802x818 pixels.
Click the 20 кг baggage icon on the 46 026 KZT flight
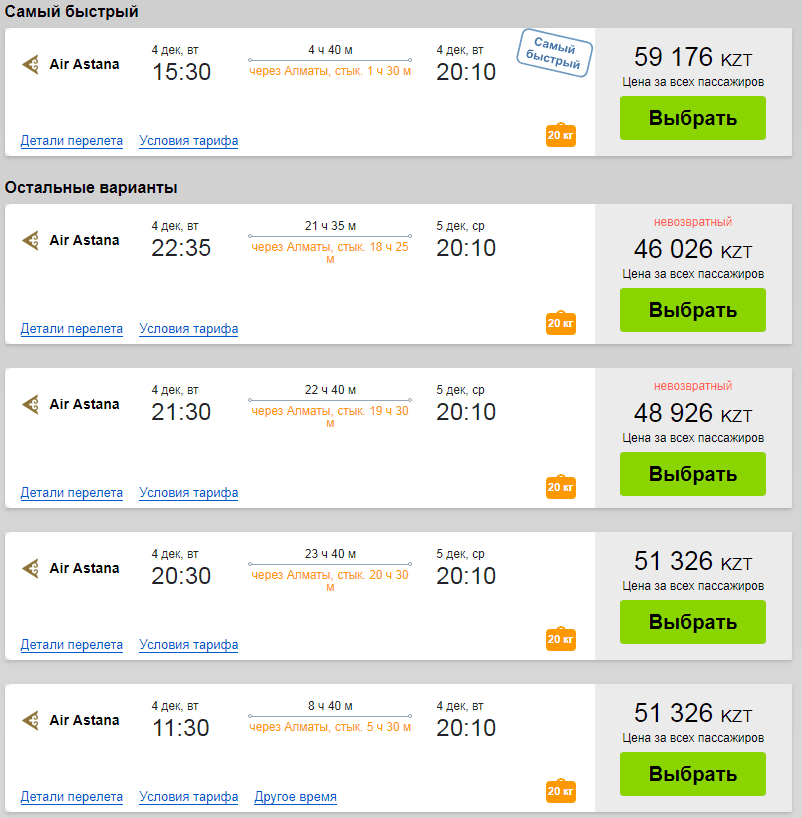561,323
